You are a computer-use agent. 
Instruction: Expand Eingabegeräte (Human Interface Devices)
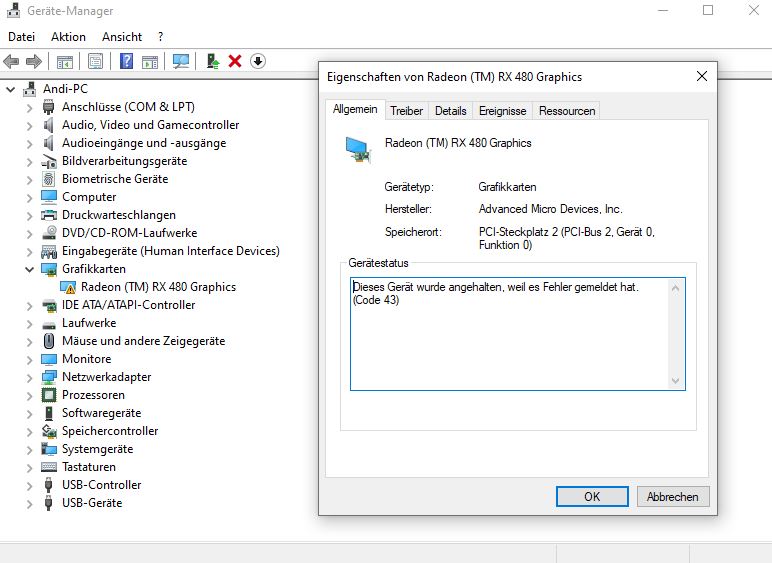coord(30,251)
